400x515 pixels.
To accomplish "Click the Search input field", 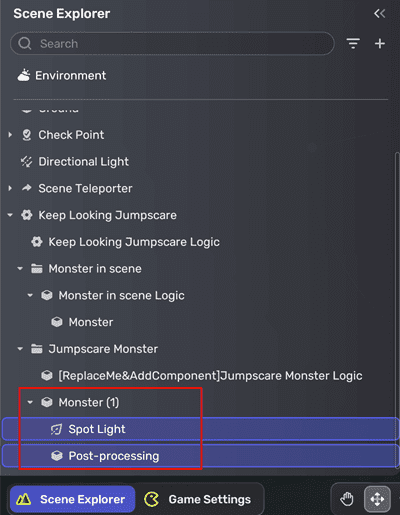I will click(x=172, y=44).
